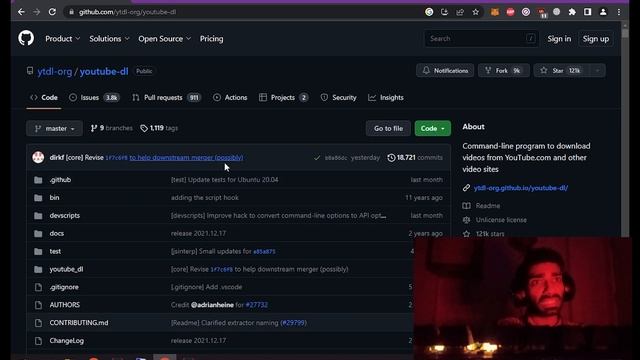
Task: Toggle the browser side panel icon
Action: pos(587,12)
